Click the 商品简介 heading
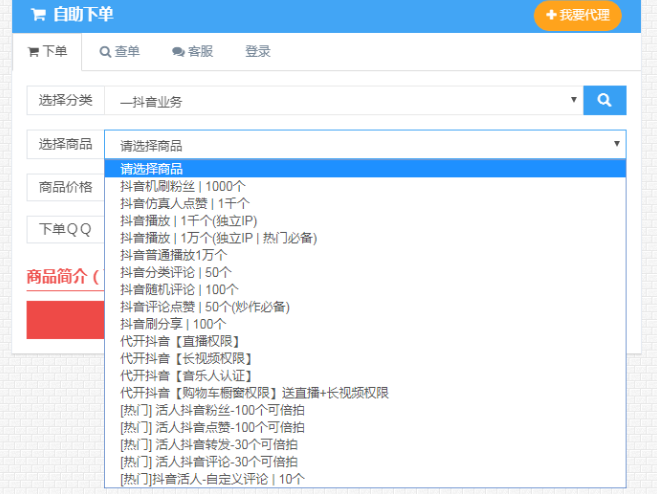657x494 pixels. pos(62,277)
